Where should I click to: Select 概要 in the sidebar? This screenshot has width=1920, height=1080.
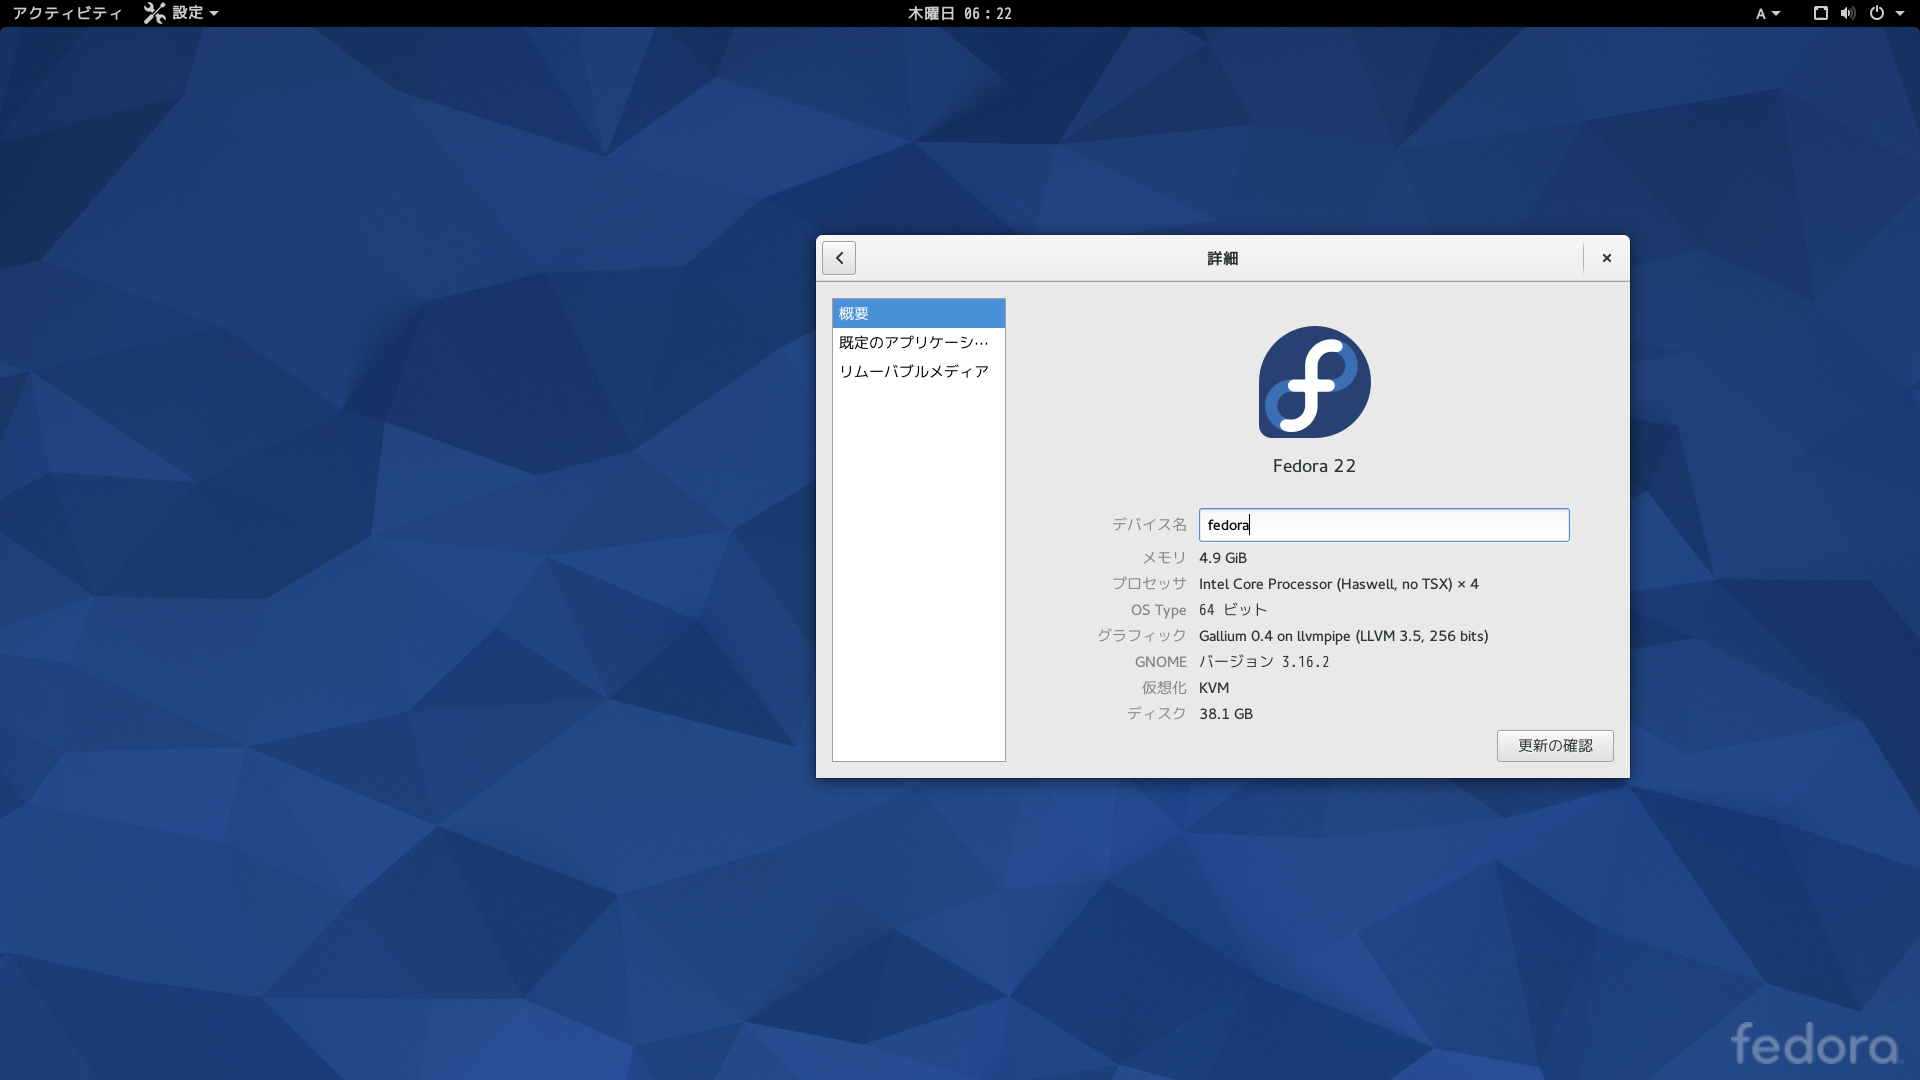pyautogui.click(x=918, y=313)
